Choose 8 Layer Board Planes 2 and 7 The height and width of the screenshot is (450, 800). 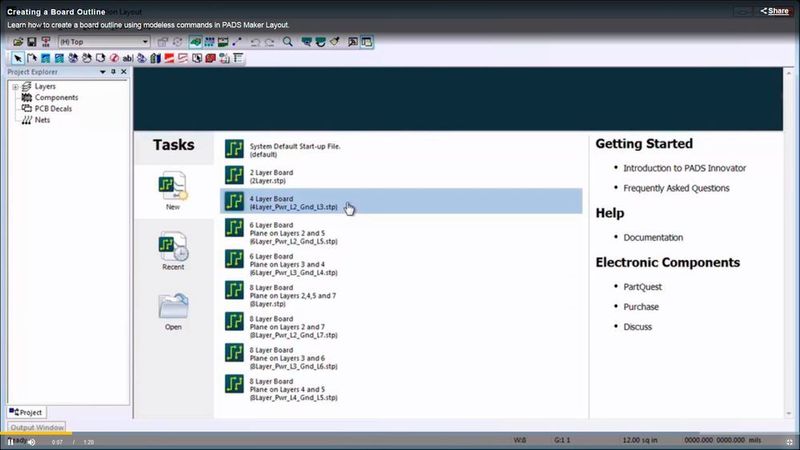click(401, 327)
